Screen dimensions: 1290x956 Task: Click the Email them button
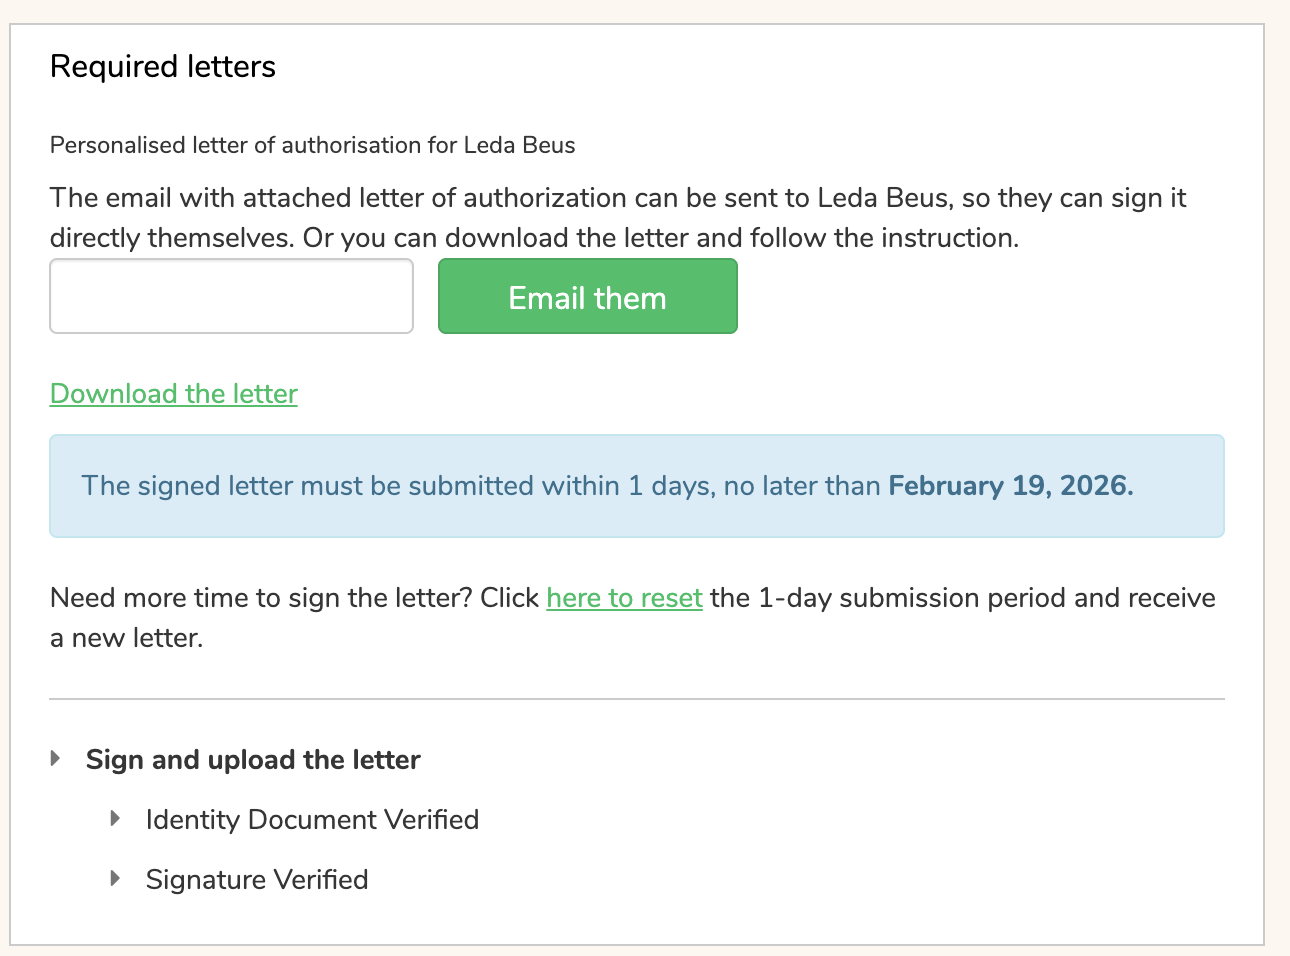pos(587,297)
